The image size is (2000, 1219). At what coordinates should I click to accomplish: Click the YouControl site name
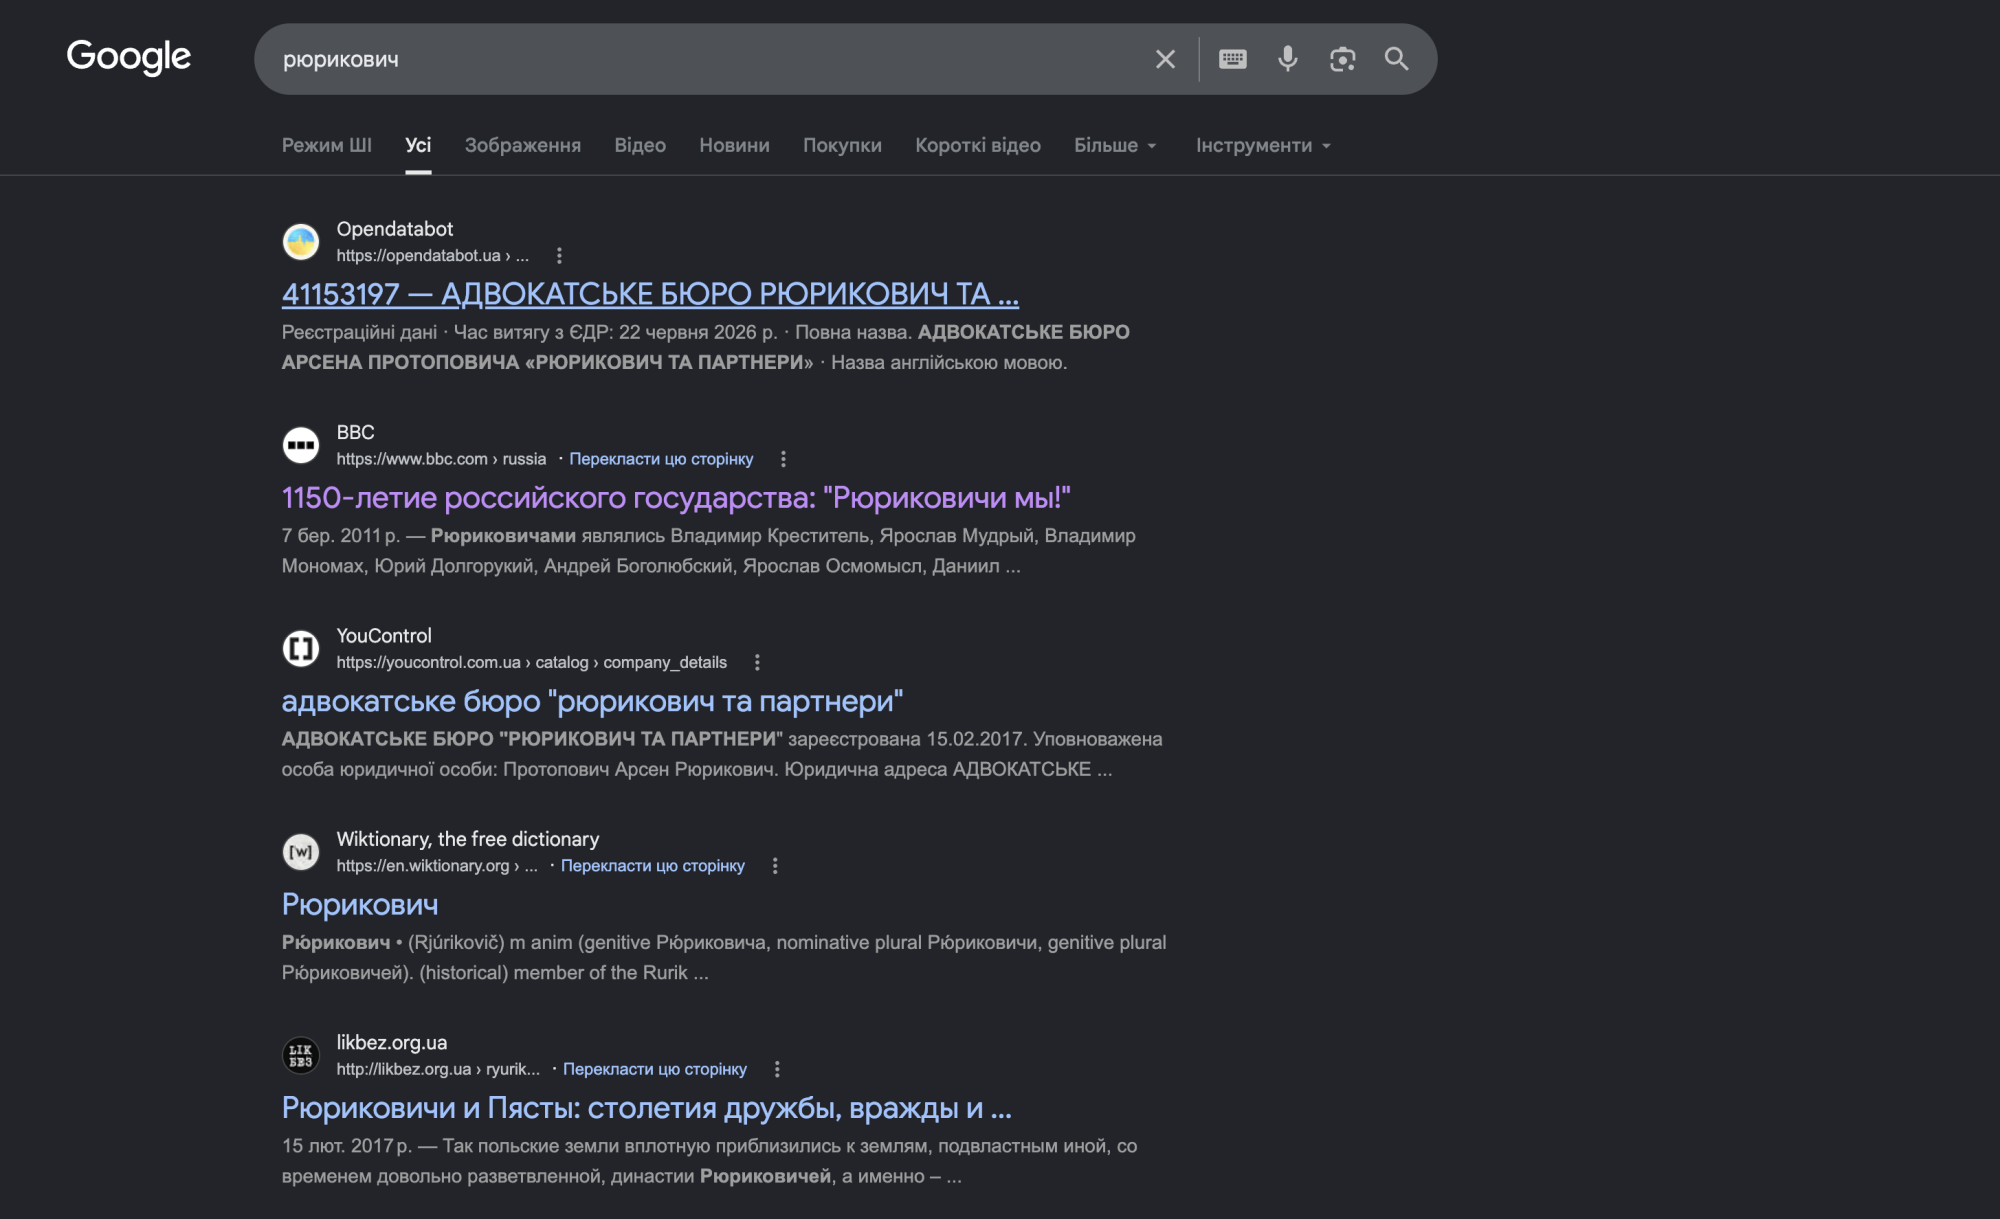pos(384,635)
